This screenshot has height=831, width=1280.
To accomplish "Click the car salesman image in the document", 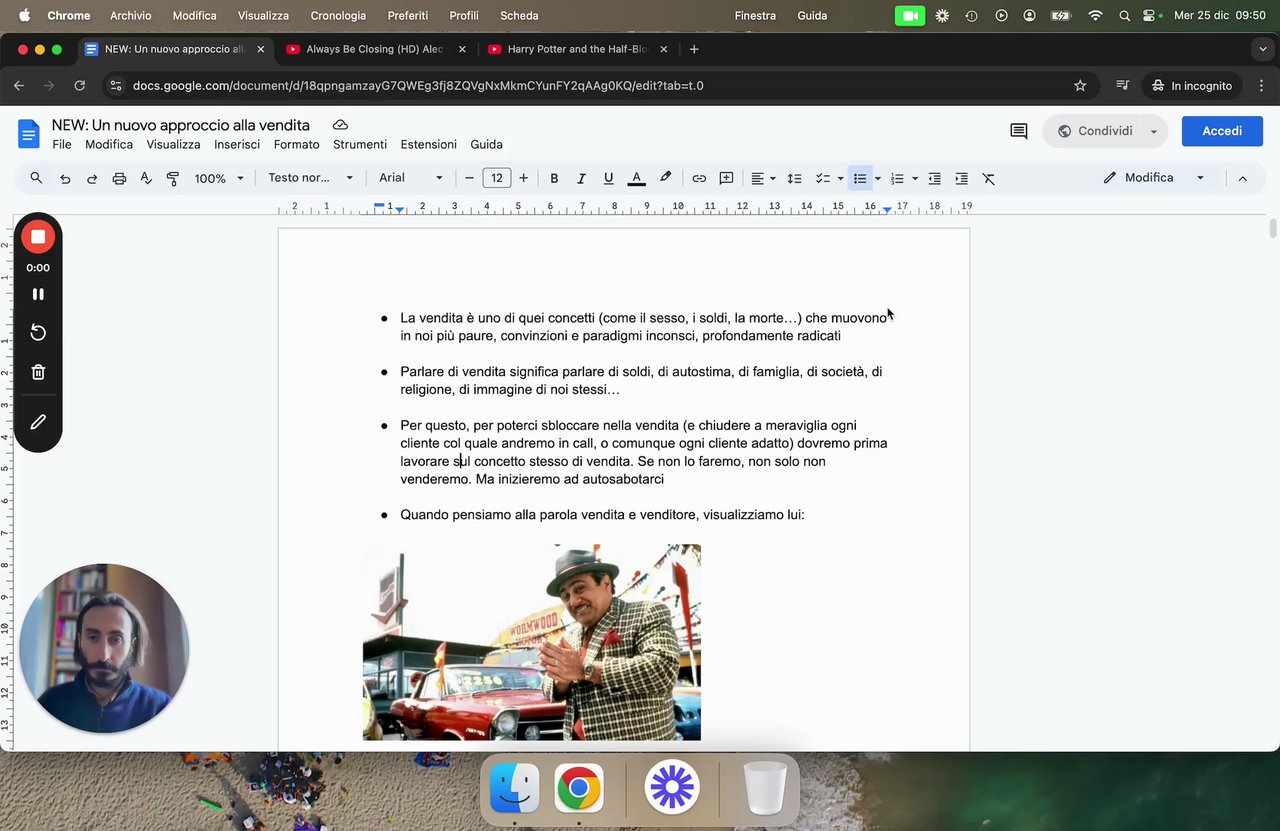I will click(x=532, y=642).
